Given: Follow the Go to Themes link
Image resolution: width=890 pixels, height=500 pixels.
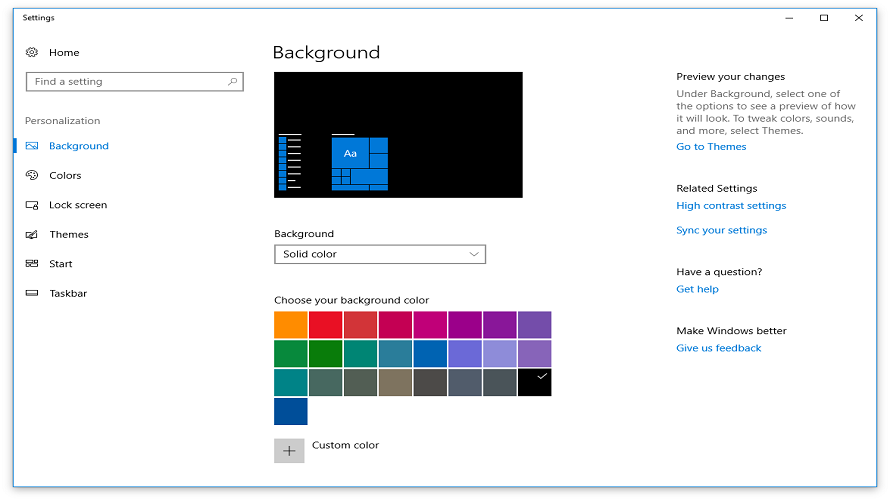Looking at the screenshot, I should [711, 146].
